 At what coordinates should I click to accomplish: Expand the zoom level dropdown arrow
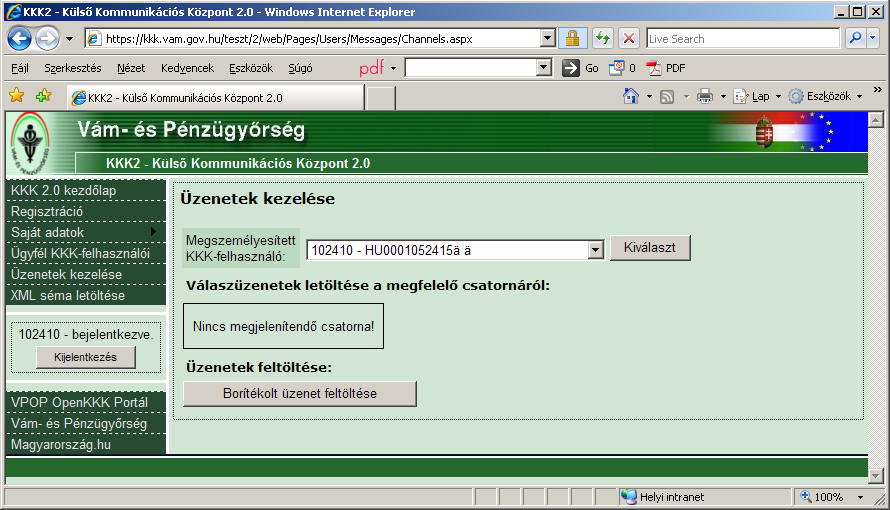coord(860,498)
